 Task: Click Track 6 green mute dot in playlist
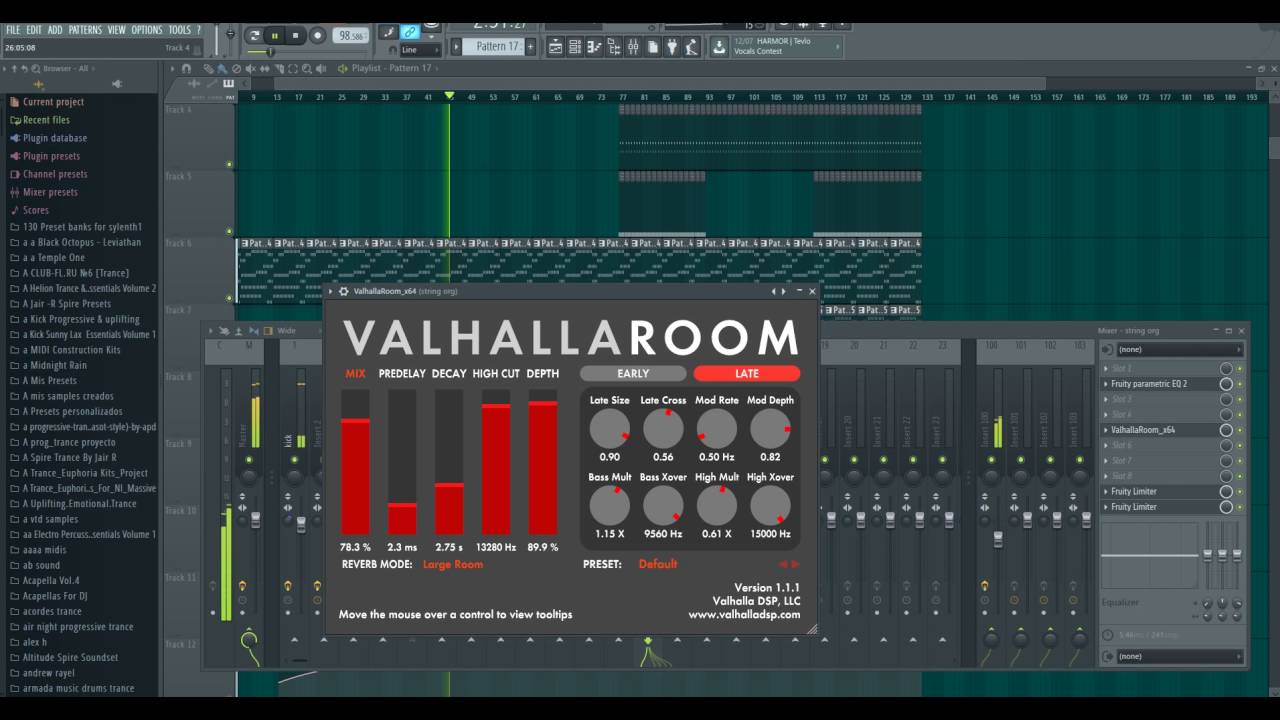(x=229, y=298)
